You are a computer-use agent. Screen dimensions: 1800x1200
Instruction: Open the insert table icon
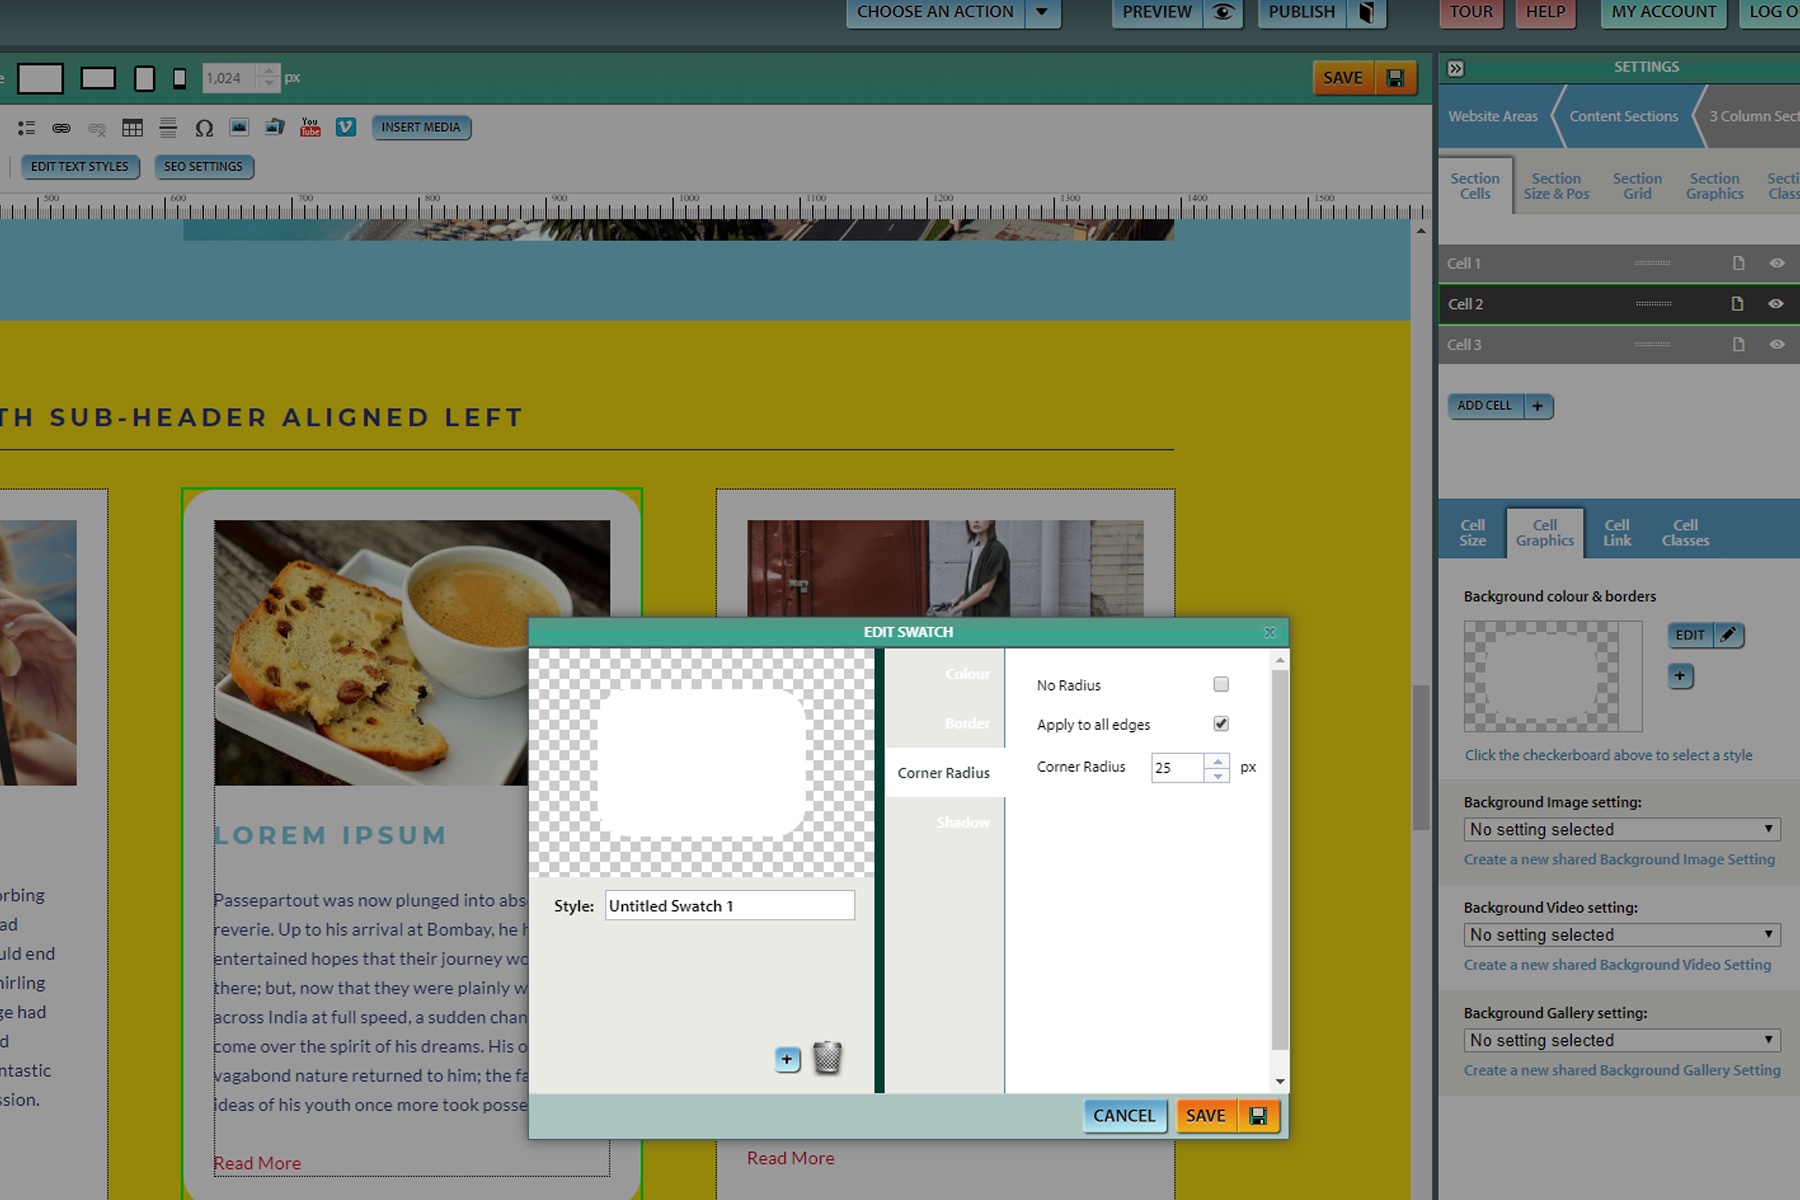(132, 127)
